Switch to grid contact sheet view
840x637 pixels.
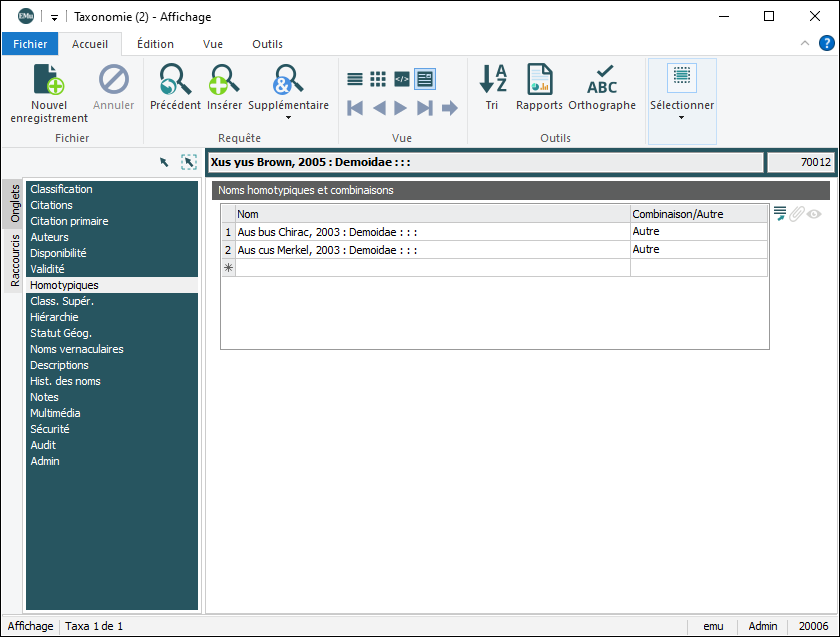click(x=378, y=79)
